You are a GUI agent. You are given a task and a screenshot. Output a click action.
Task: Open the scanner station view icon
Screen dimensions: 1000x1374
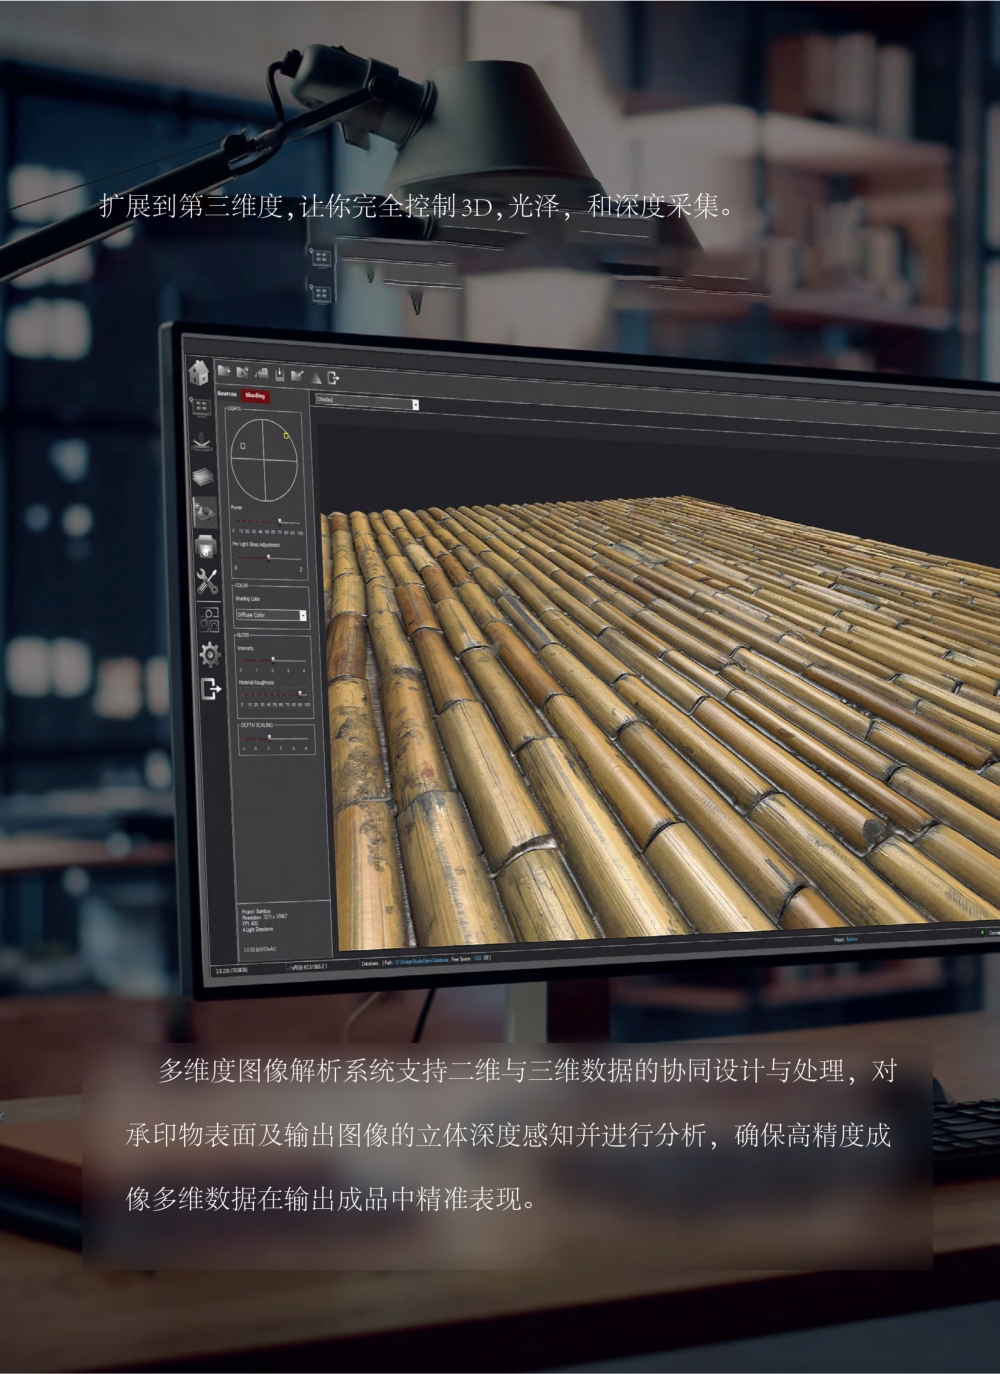(202, 441)
